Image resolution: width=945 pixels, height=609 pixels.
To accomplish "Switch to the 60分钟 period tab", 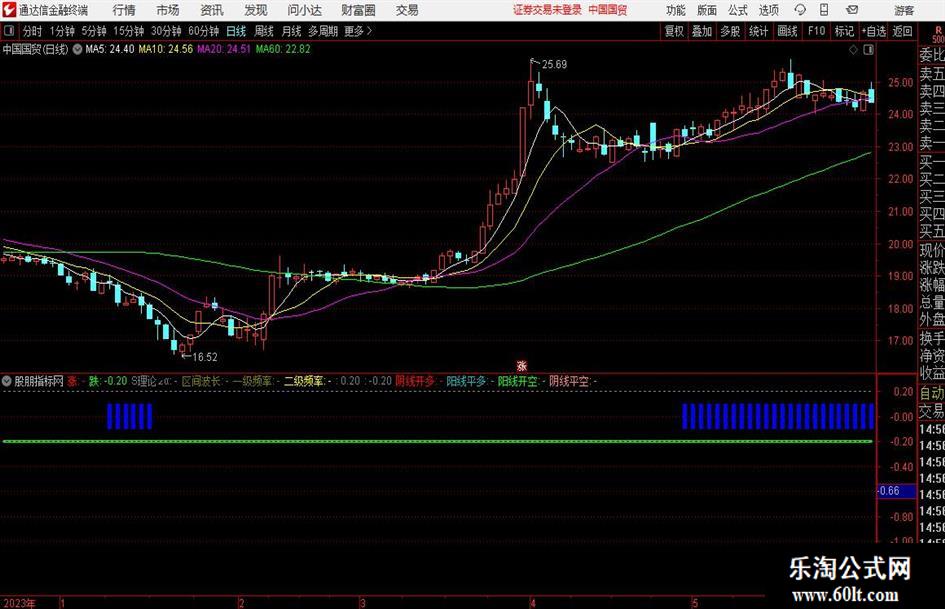I will (x=203, y=31).
